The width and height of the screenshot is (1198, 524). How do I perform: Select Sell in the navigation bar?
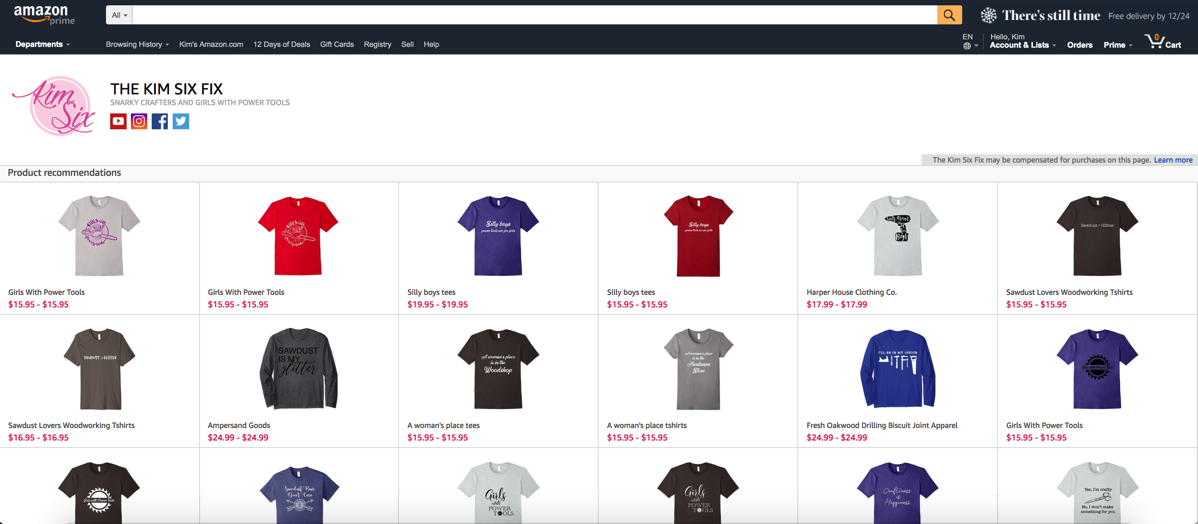[x=407, y=44]
